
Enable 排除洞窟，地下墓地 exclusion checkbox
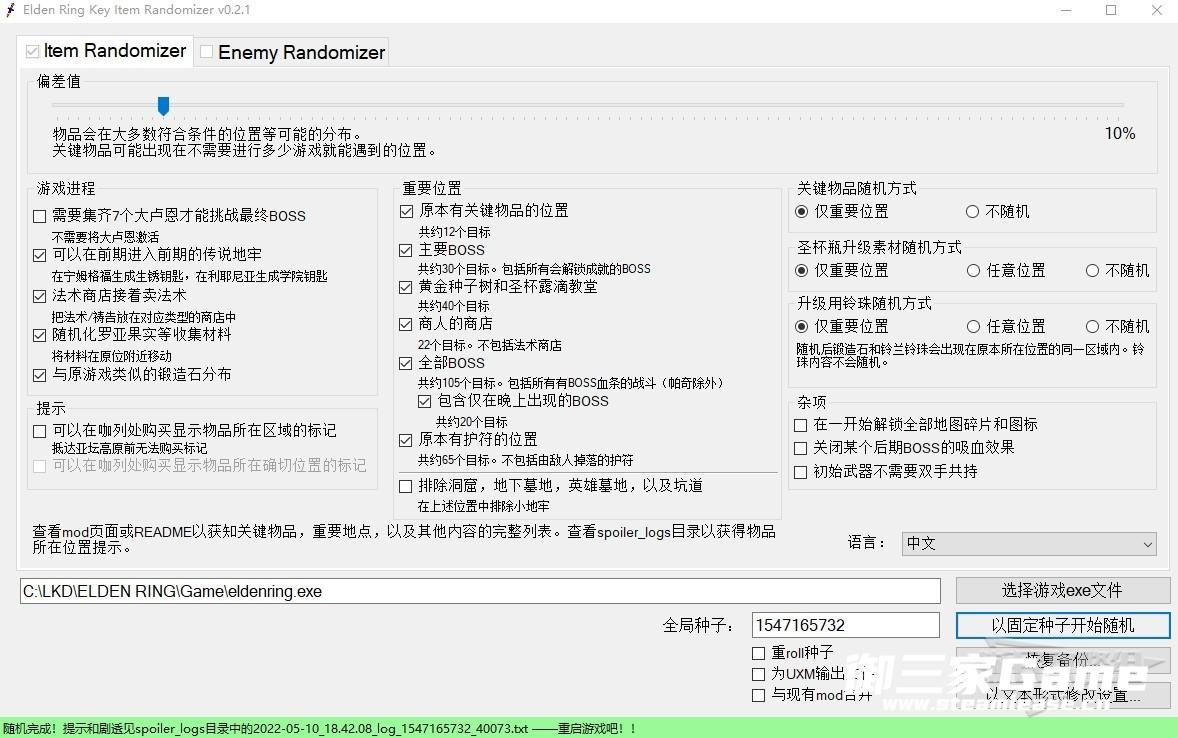tap(406, 486)
